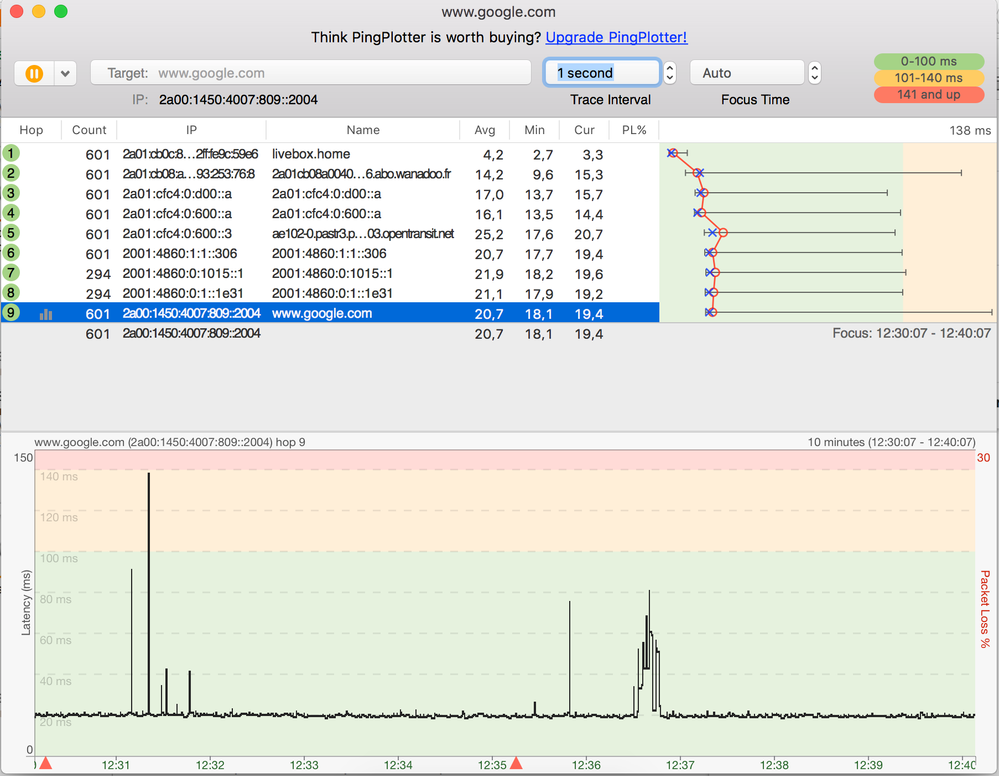999x776 pixels.
Task: Click the 150 y-axis maximum of the latency graph
Action: (23, 457)
